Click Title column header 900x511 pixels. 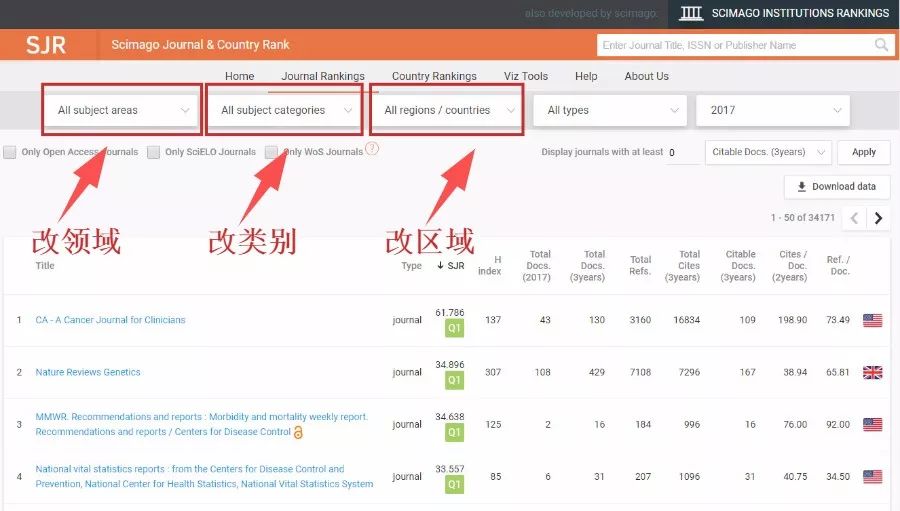click(45, 265)
